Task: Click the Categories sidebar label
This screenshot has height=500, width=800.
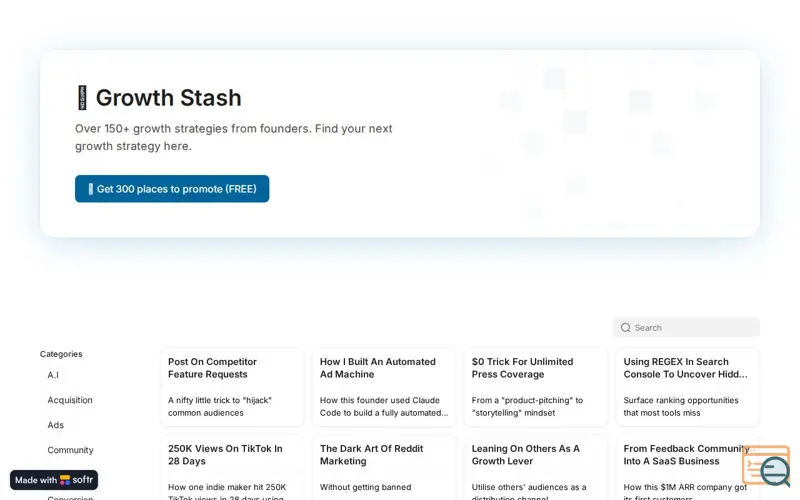Action: pos(61,354)
